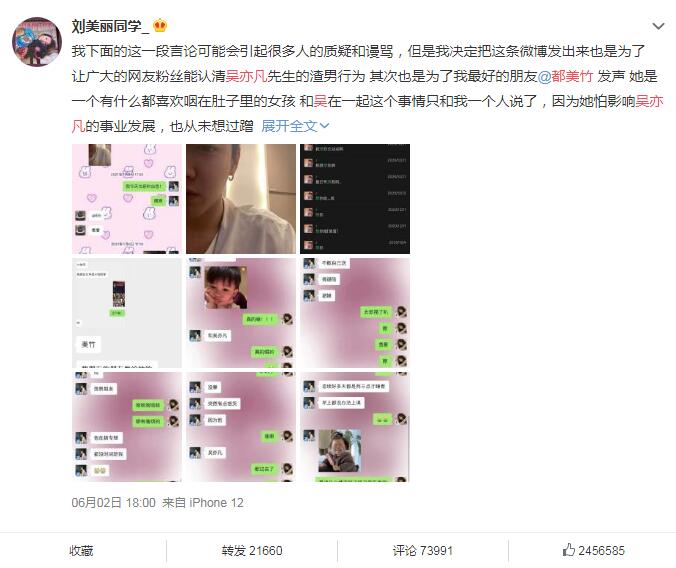Click the crown badge beside username
The image size is (676, 568).
pyautogui.click(x=160, y=26)
